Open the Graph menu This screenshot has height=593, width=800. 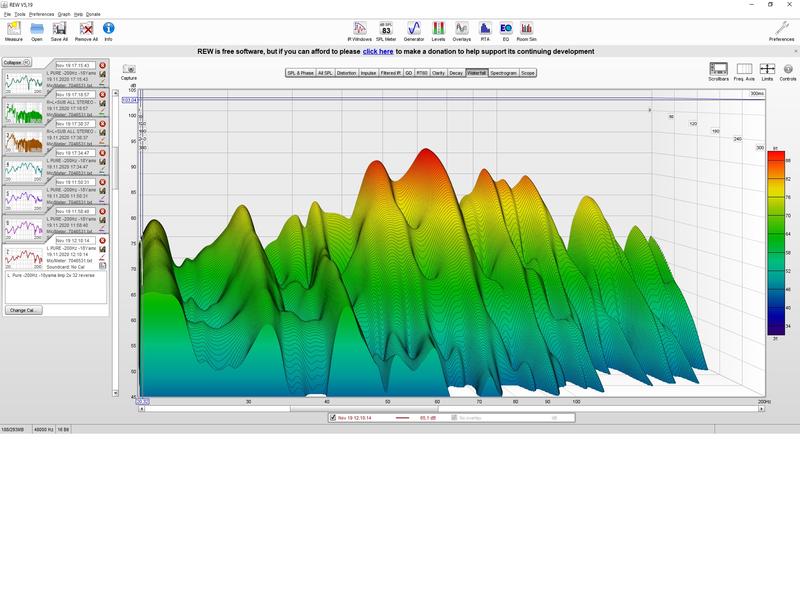coord(64,14)
